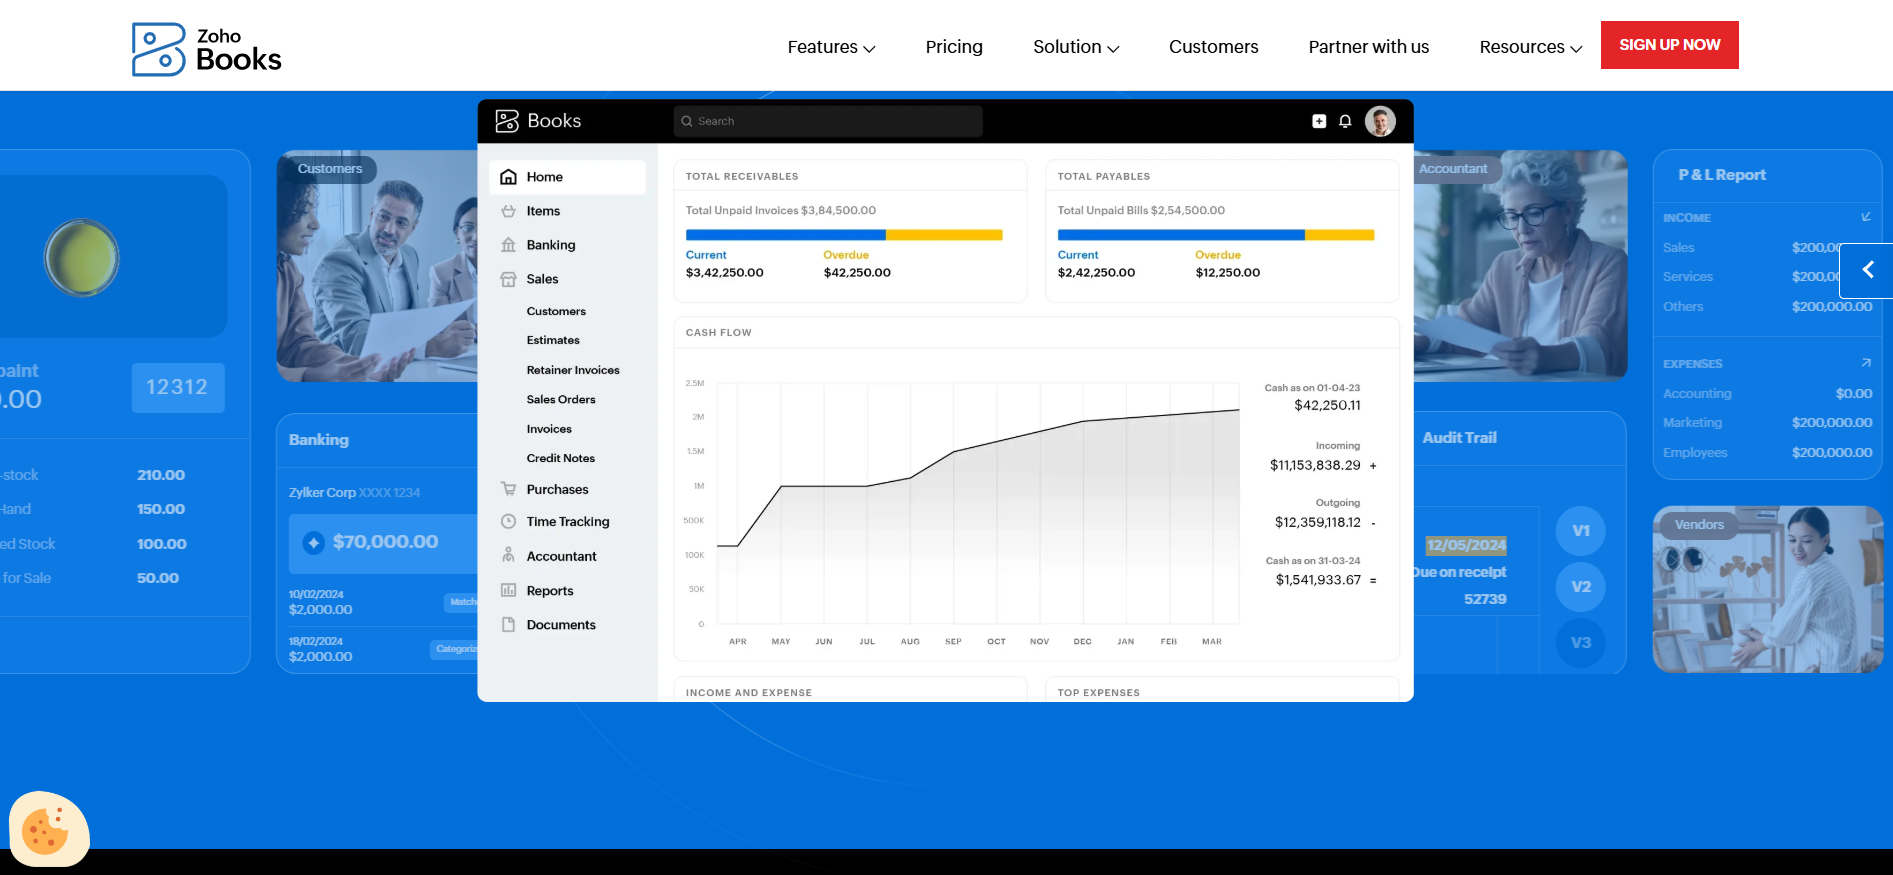Expand the Solution dropdown menu
This screenshot has height=875, width=1893.
[1076, 47]
